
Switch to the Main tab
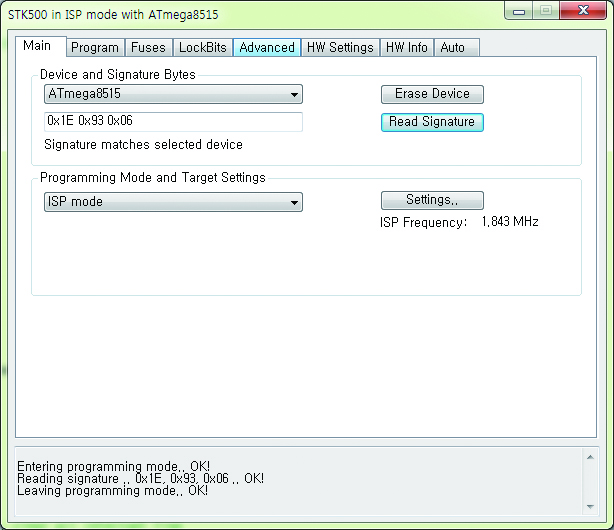pyautogui.click(x=41, y=46)
